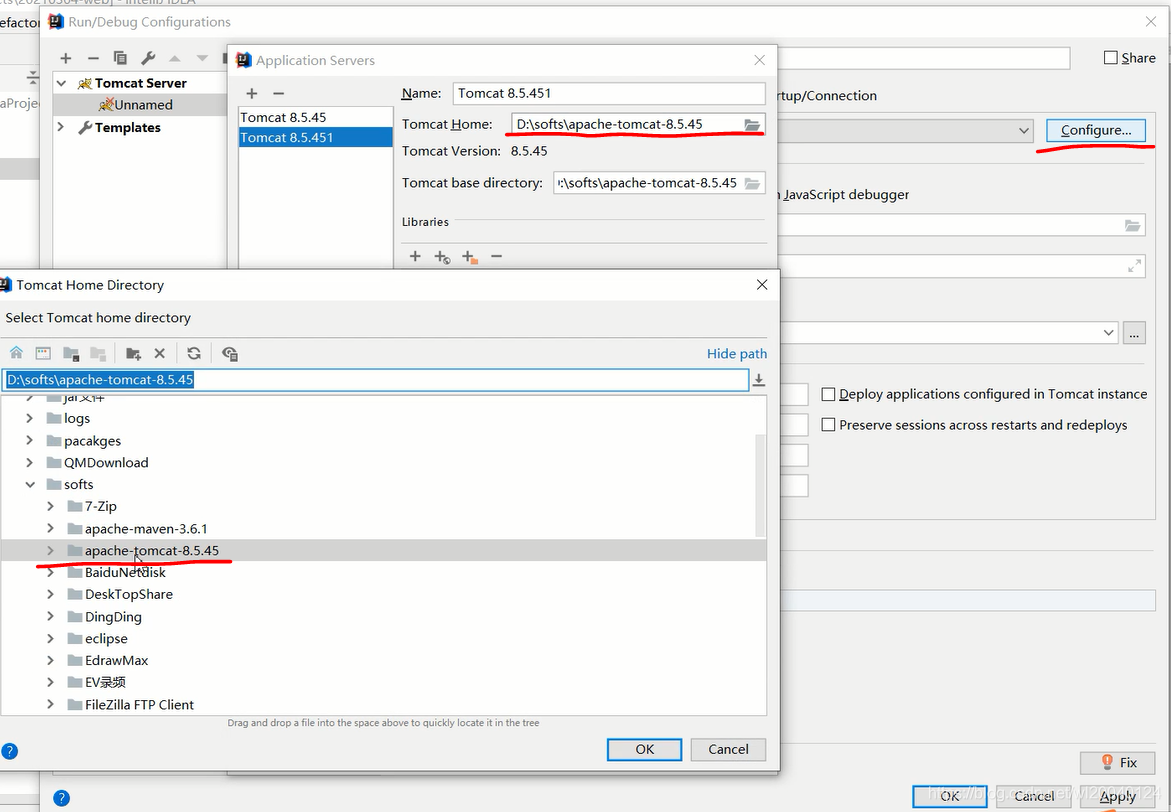Add new run configuration with plus

66,58
